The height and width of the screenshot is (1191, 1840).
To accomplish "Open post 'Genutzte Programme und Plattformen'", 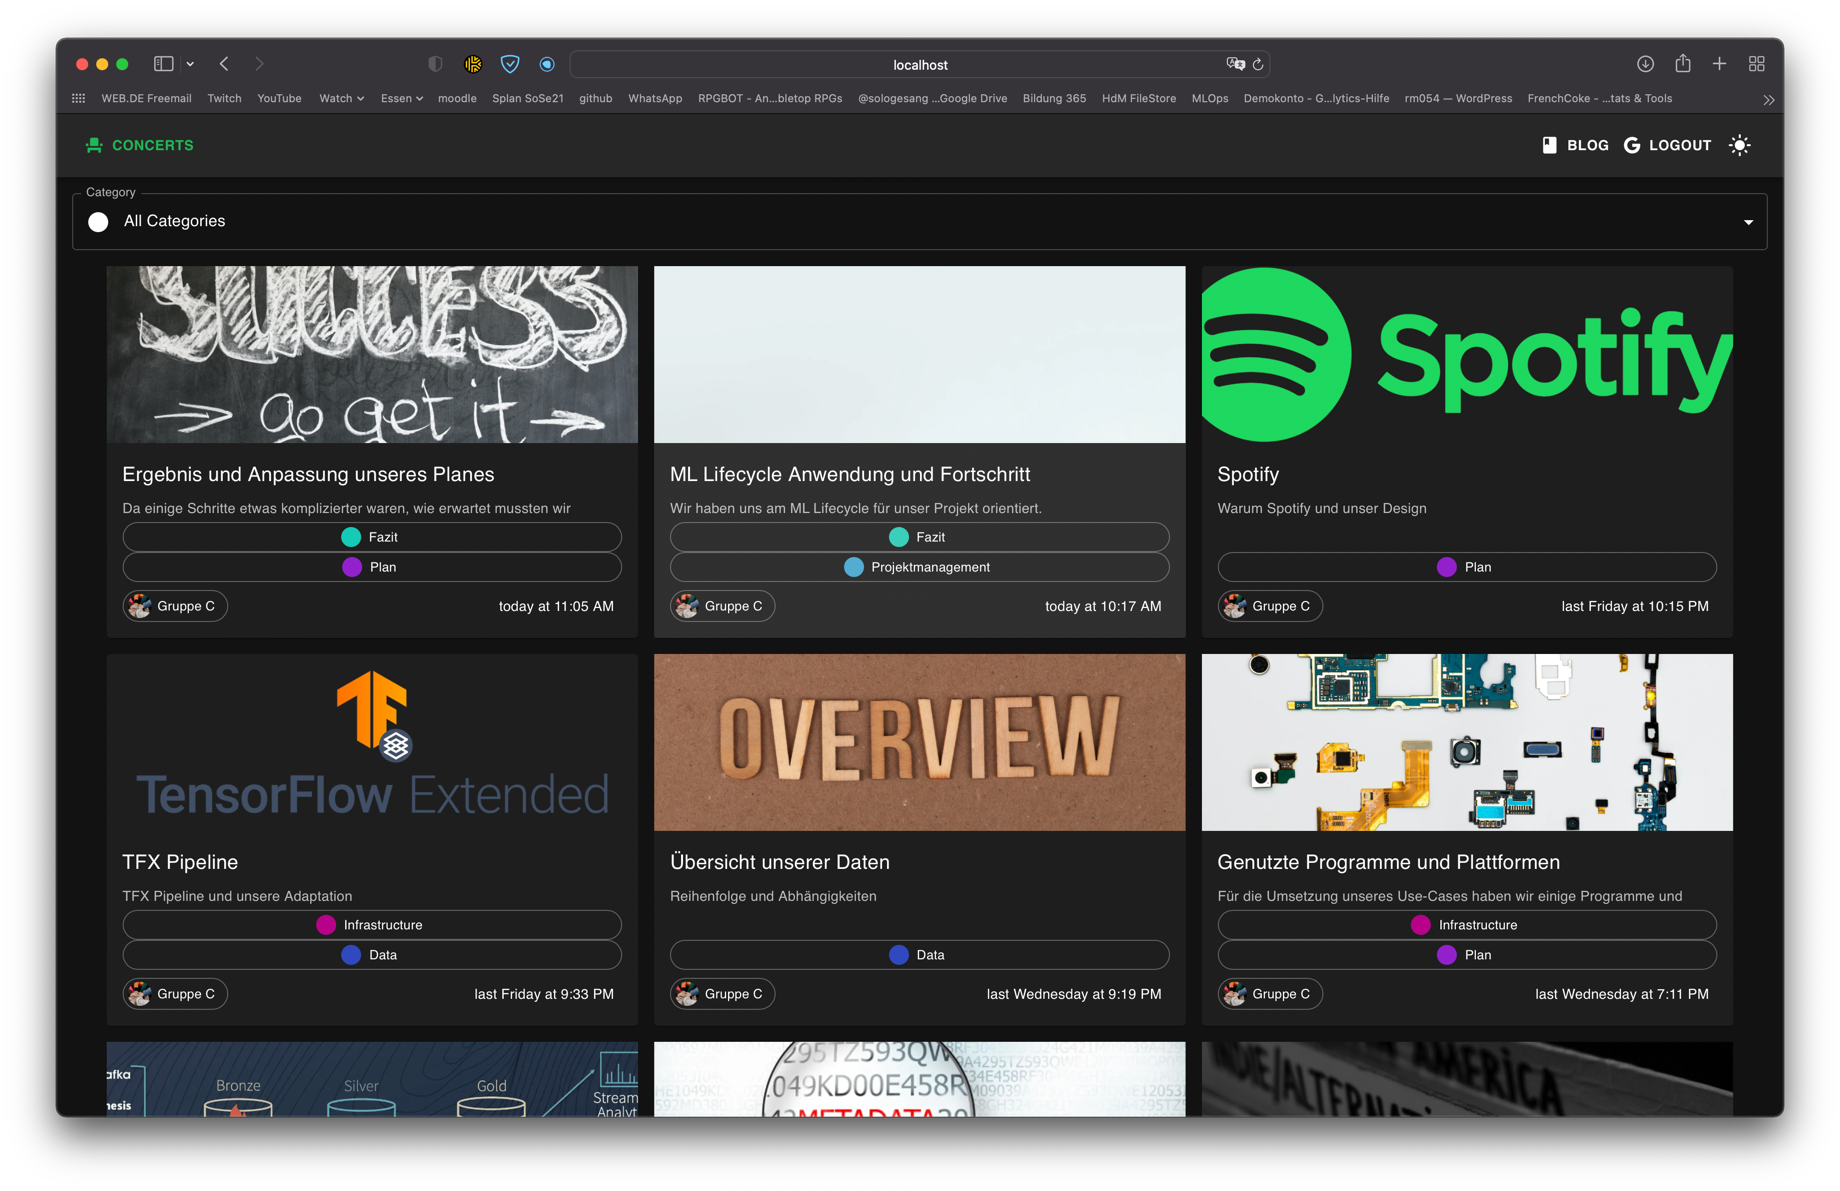I will (1388, 862).
